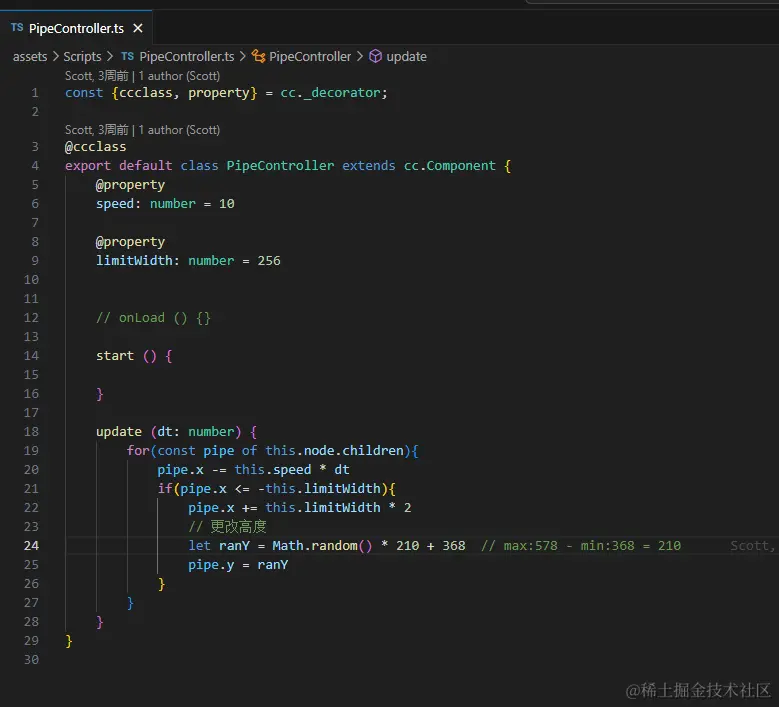
Task: Click the update method name in code
Action: 119,432
